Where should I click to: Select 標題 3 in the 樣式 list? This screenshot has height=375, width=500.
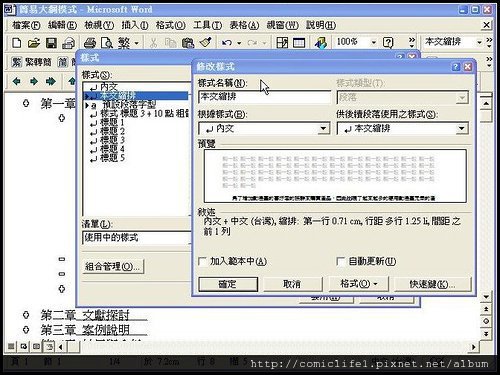click(112, 140)
